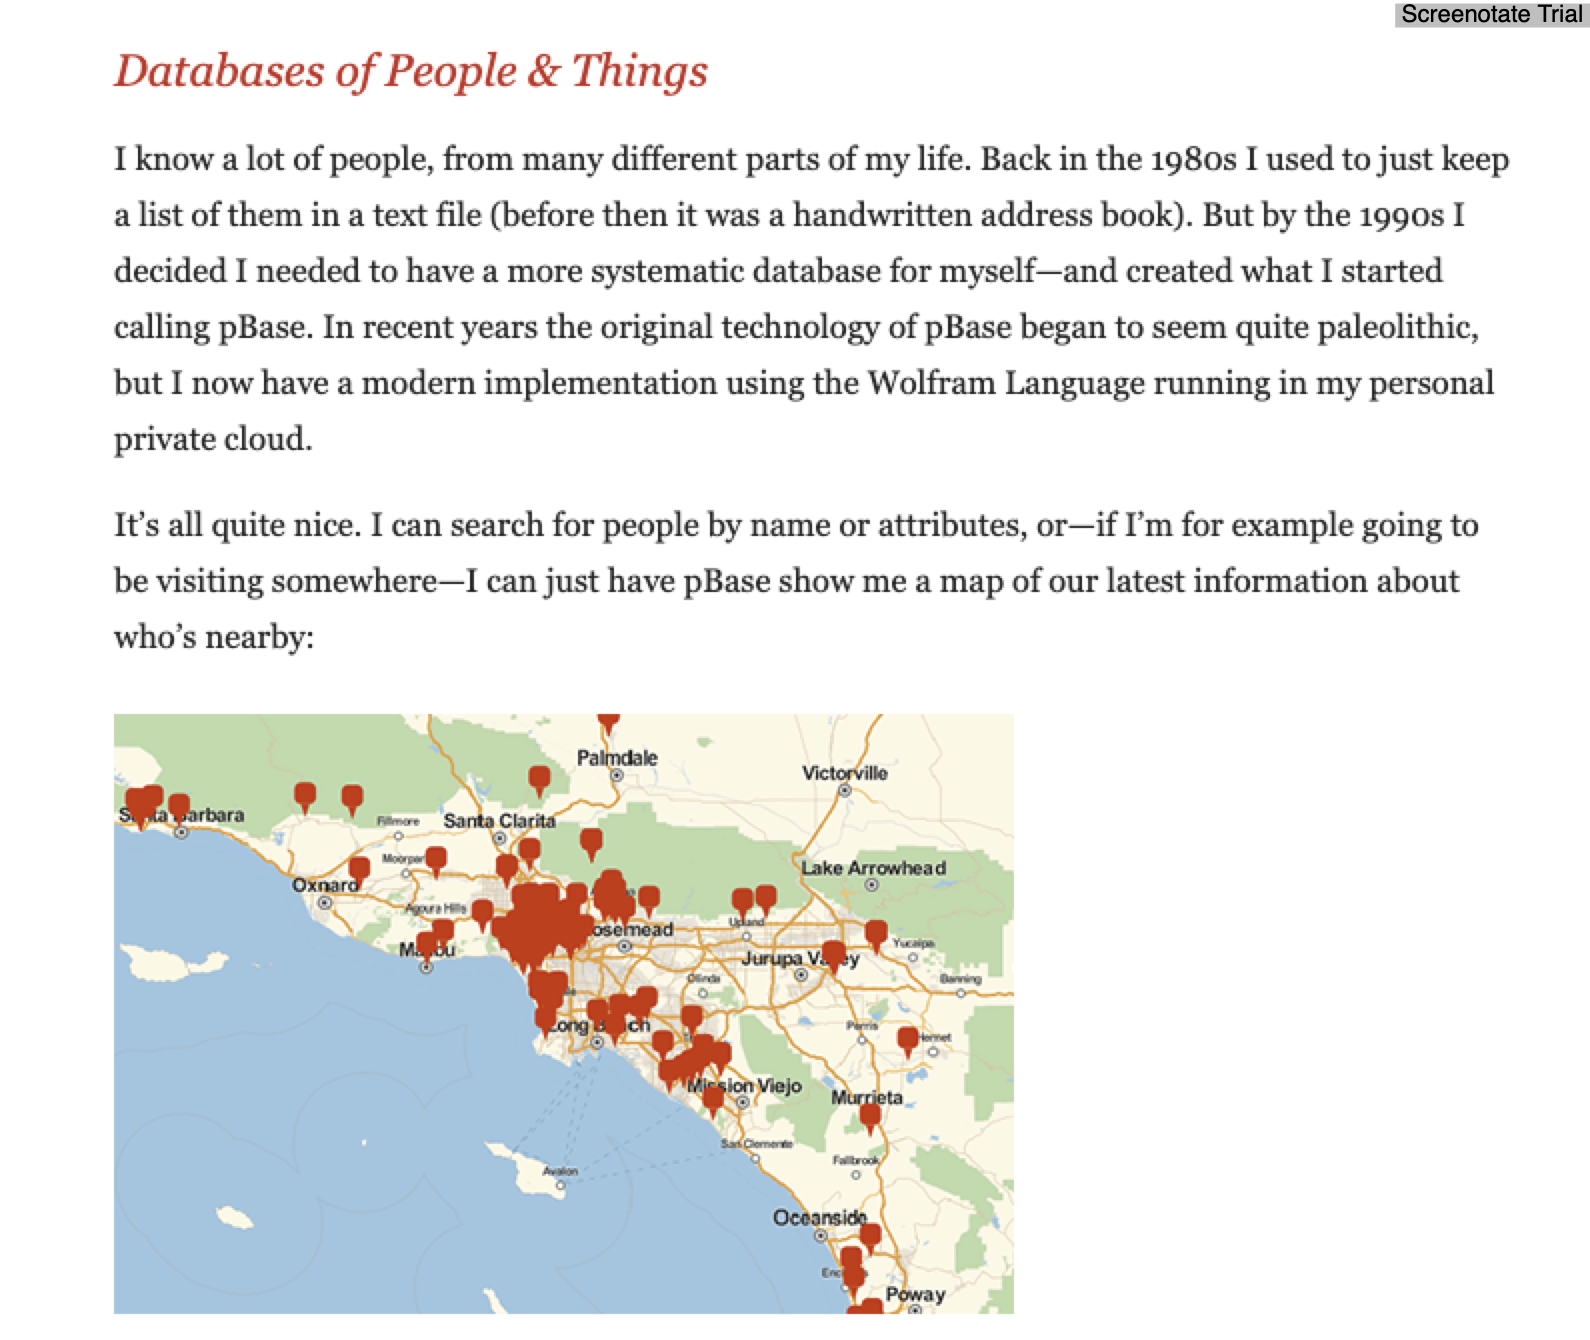Screen dimensions: 1590x1340
Task: Select the pin over Jurupa Valley
Action: 833,954
